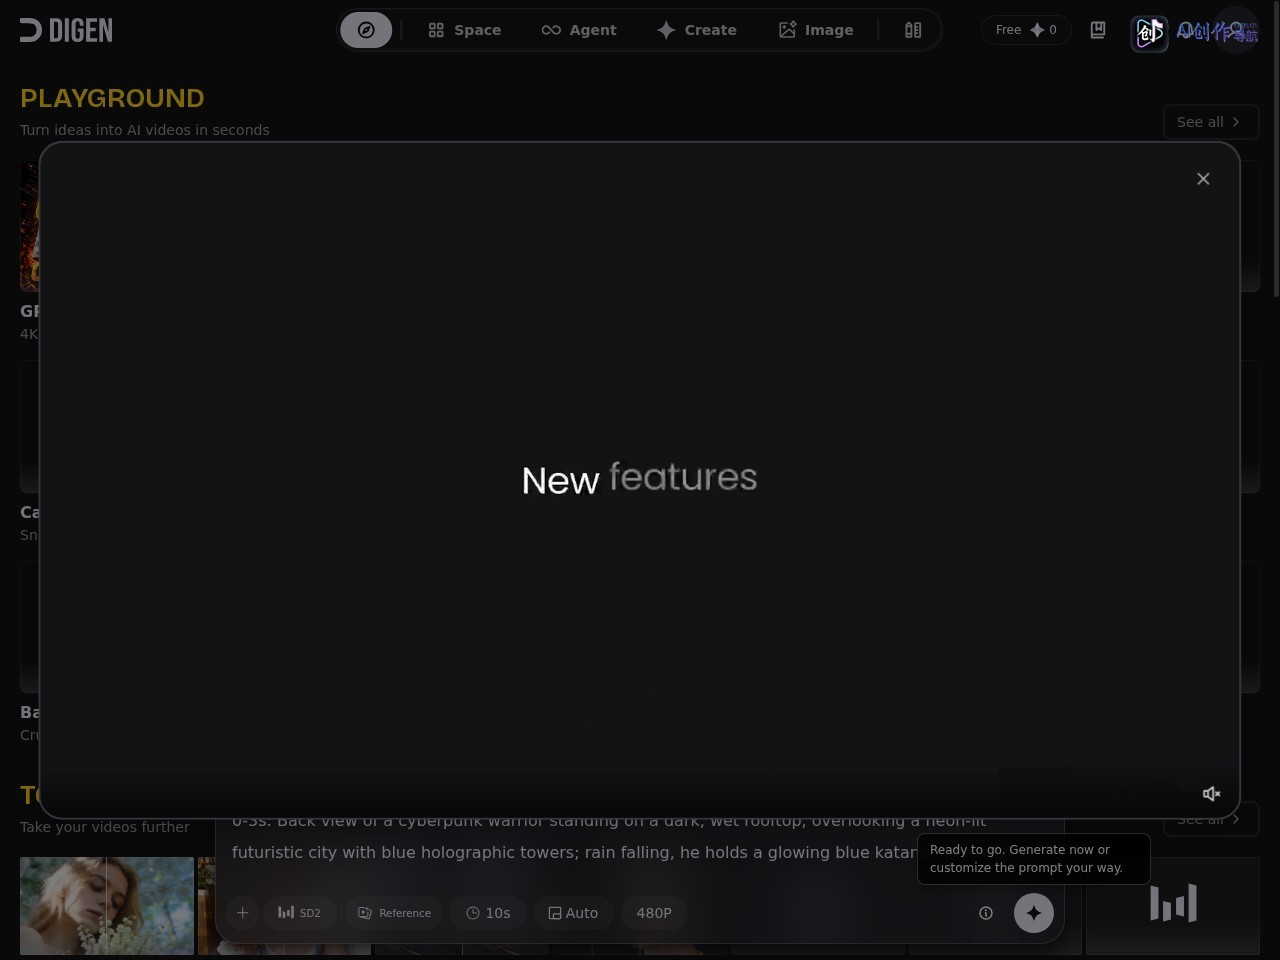The width and height of the screenshot is (1280, 960).
Task: Open the Free credits balance pill
Action: tap(1026, 30)
